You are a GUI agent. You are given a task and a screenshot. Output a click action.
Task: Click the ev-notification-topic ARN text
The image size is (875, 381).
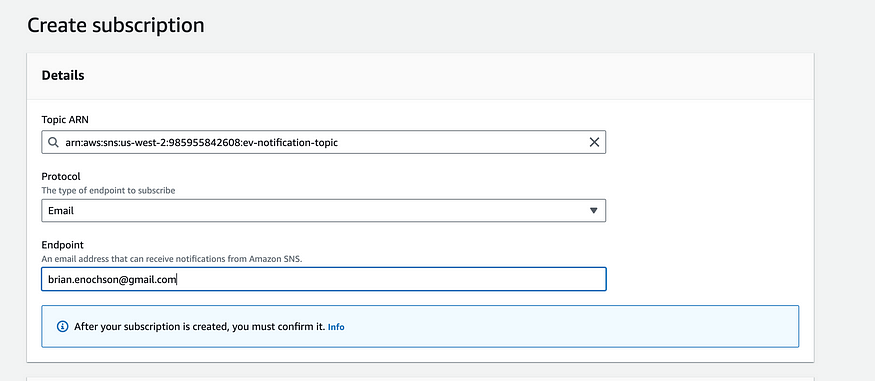(201, 143)
